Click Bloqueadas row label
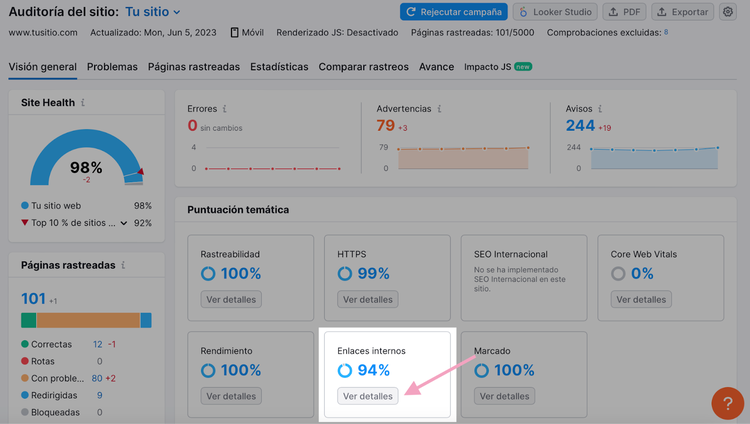 55,413
